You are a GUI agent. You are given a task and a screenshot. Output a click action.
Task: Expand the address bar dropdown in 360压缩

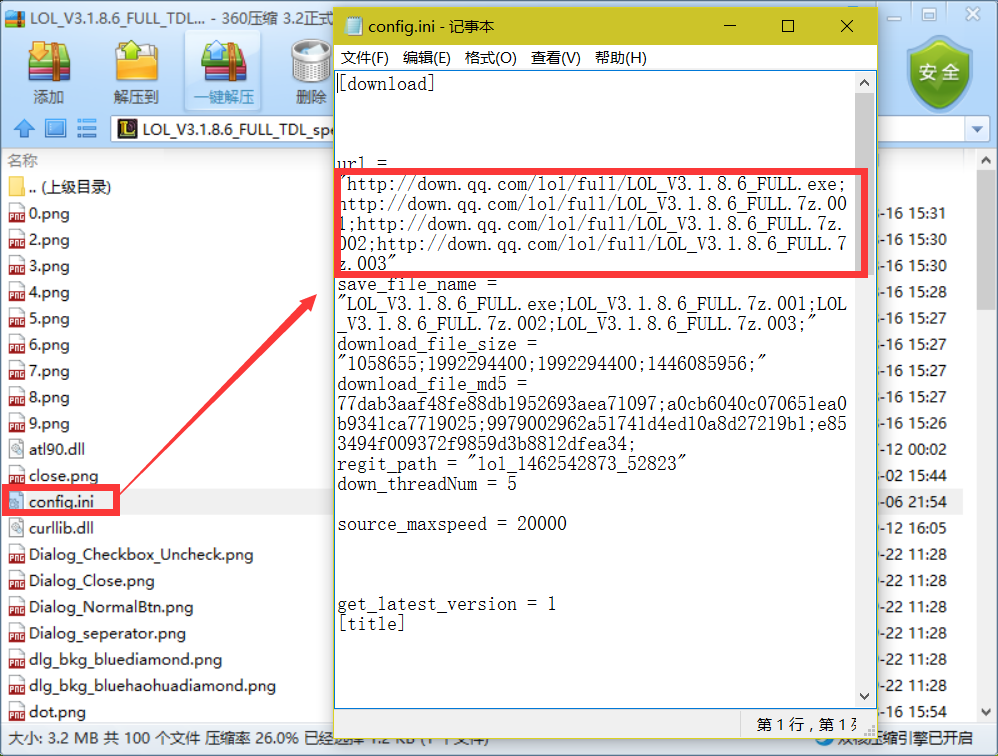tap(977, 130)
